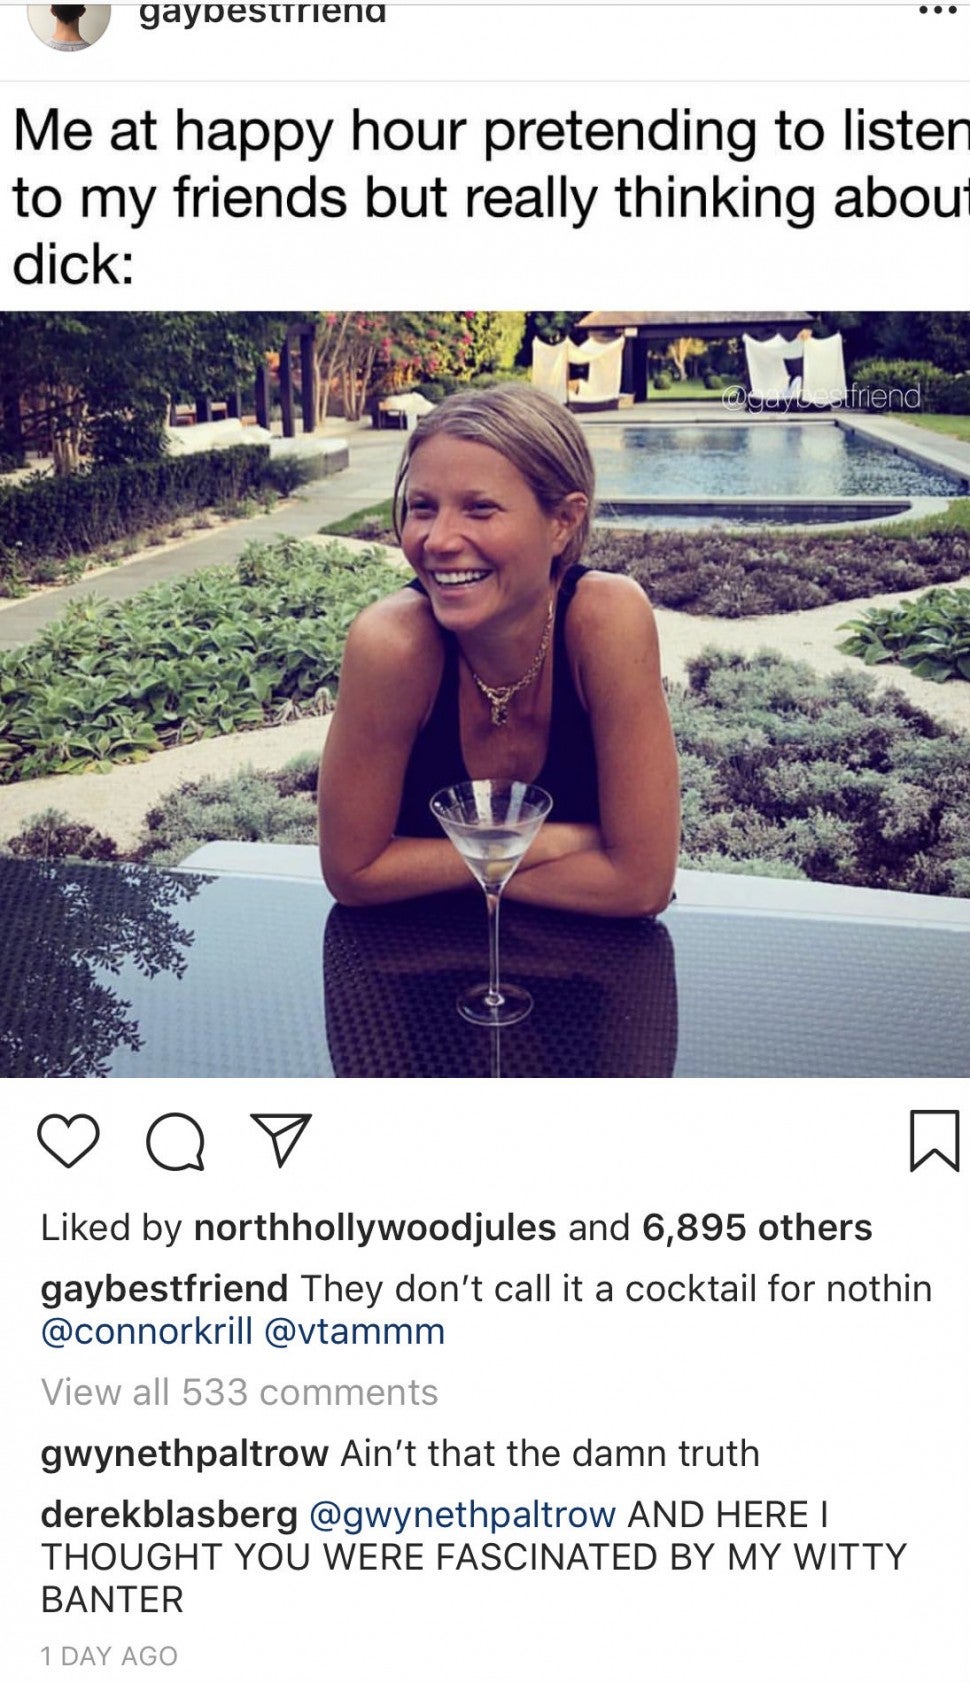
Task: Tap the comment speech bubble icon
Action: coord(176,1141)
